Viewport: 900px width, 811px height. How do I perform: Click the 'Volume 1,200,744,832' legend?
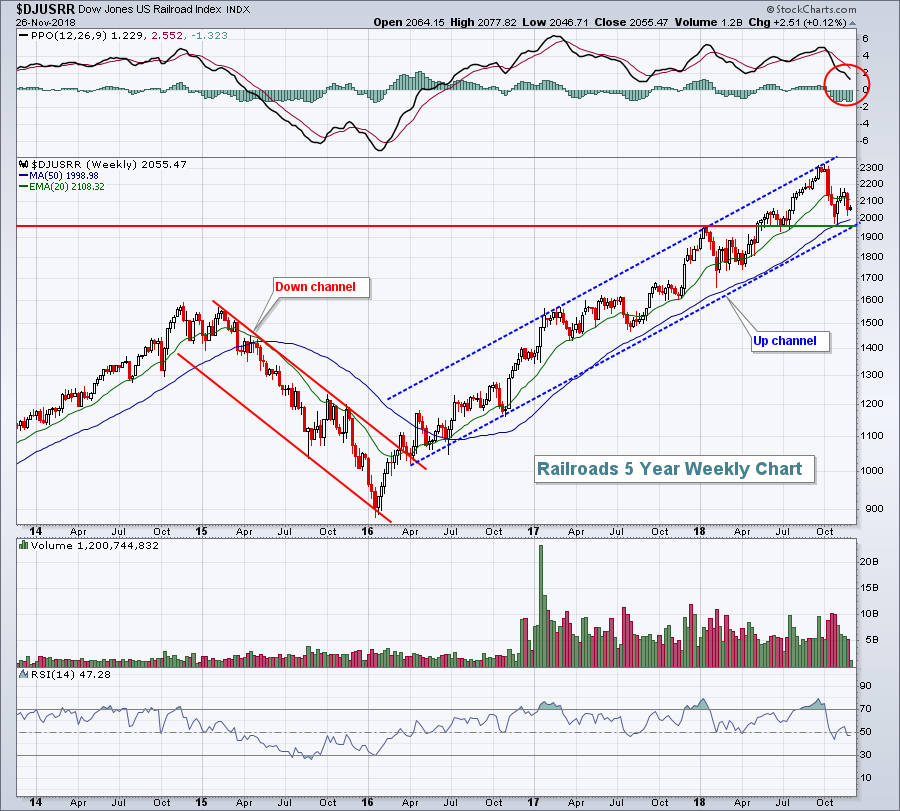[x=95, y=545]
